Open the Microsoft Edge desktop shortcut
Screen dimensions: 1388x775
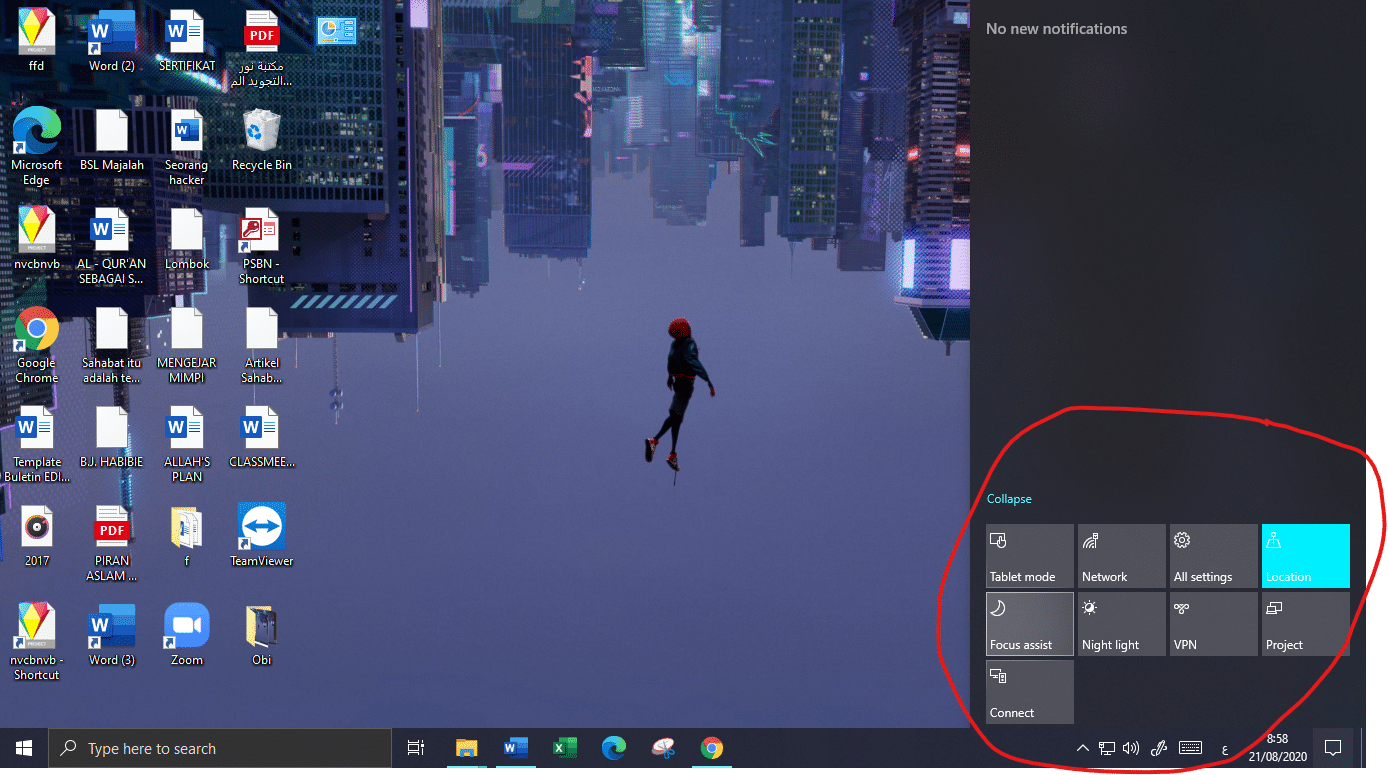36,147
